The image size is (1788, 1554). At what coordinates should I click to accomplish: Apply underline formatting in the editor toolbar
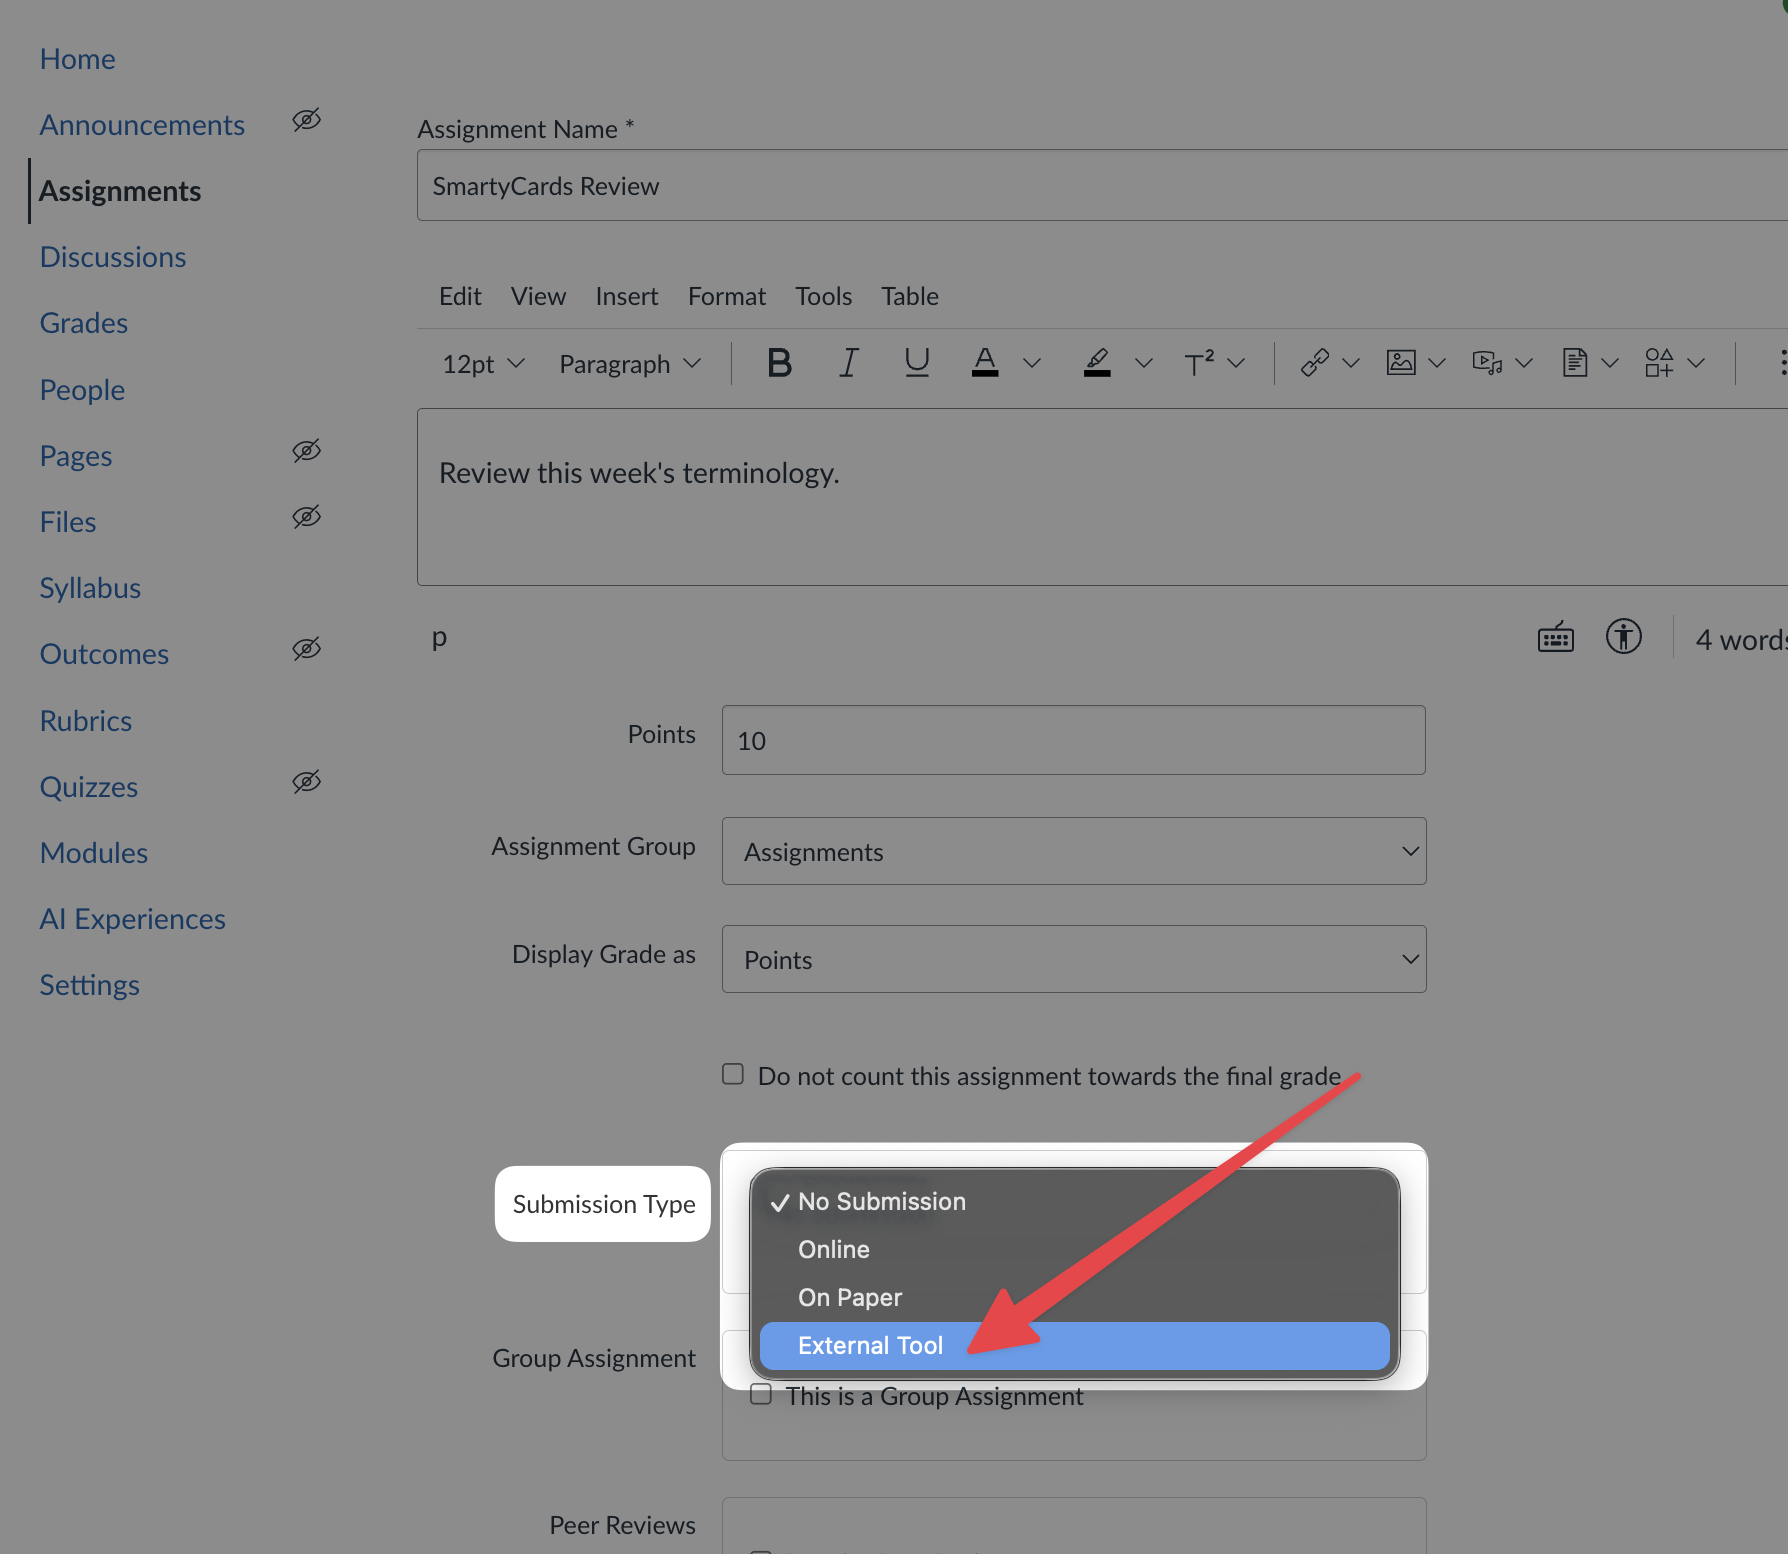917,363
